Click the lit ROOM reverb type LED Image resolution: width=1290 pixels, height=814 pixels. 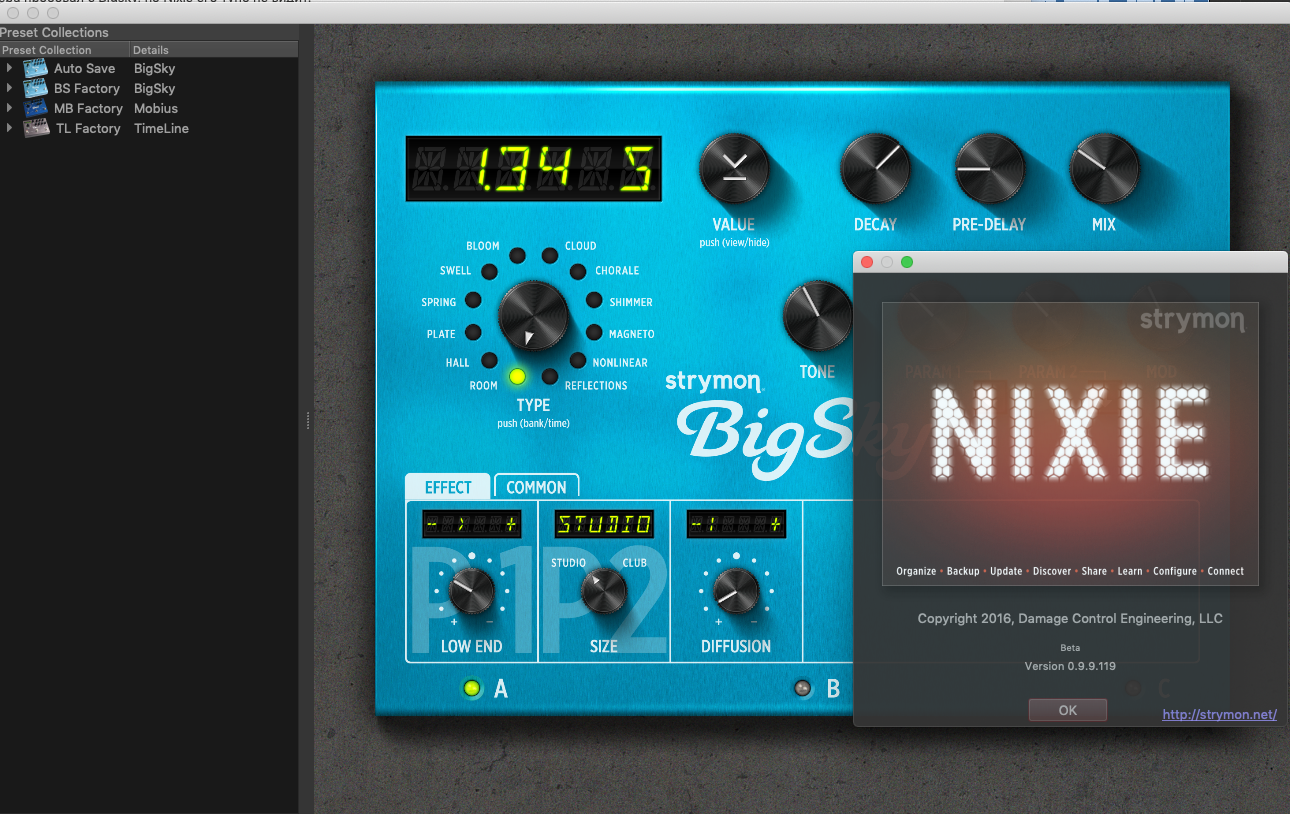click(517, 377)
